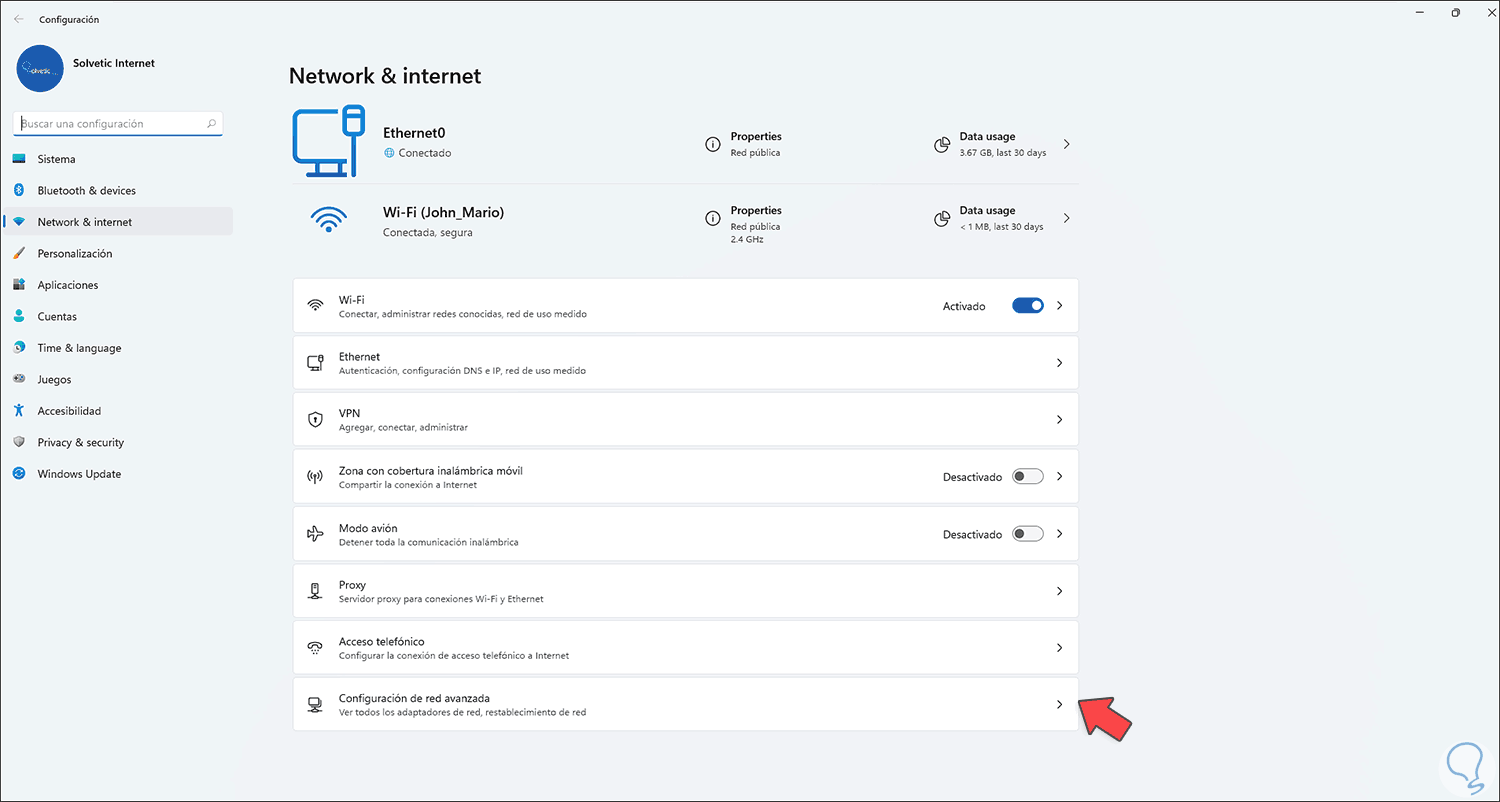
Task: Open Ethernet0 Data usage chevron arrow
Action: pyautogui.click(x=1066, y=144)
